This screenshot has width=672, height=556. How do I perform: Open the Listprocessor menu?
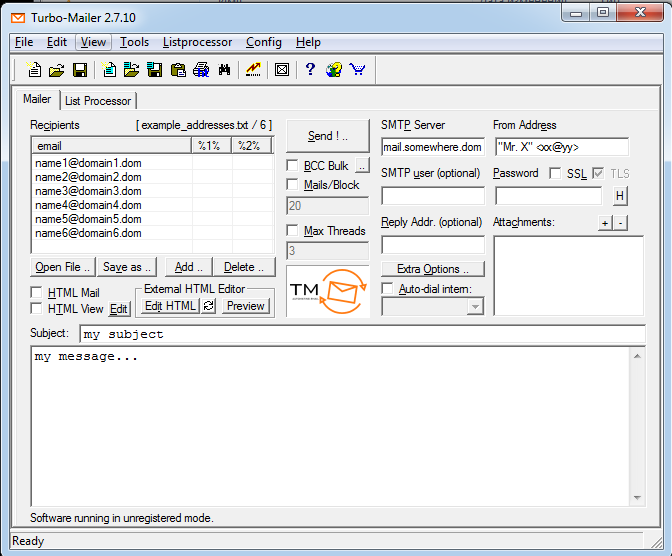[197, 42]
